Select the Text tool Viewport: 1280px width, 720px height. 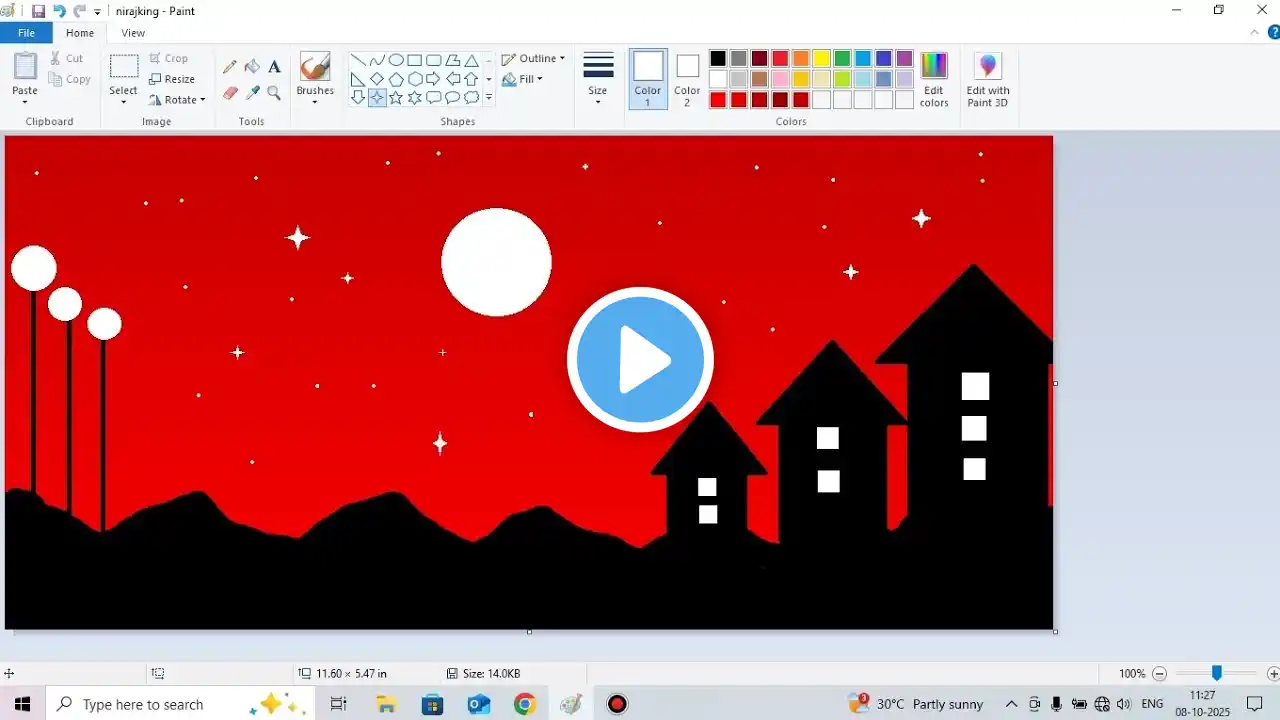tap(274, 67)
